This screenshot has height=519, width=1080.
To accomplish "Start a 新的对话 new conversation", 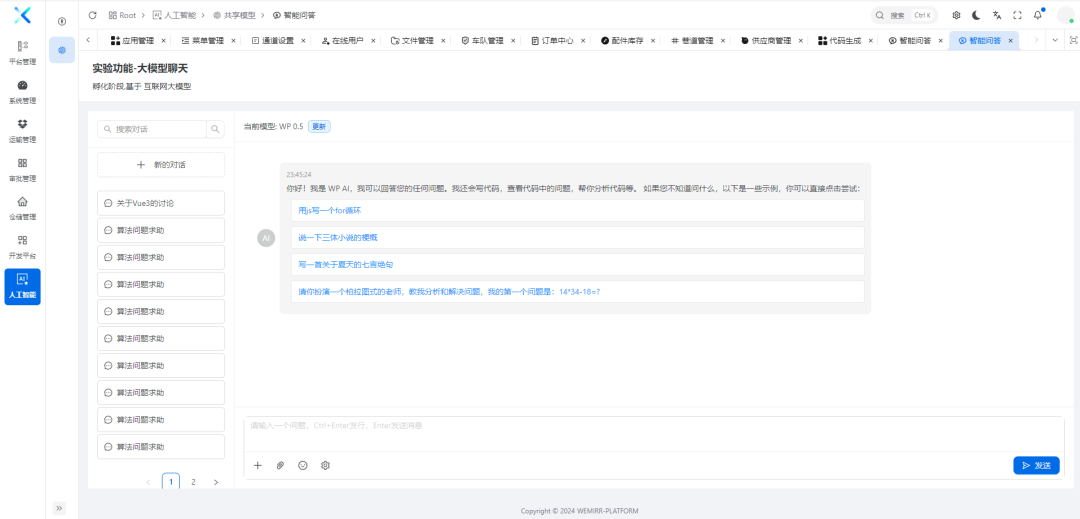I will tap(161, 164).
